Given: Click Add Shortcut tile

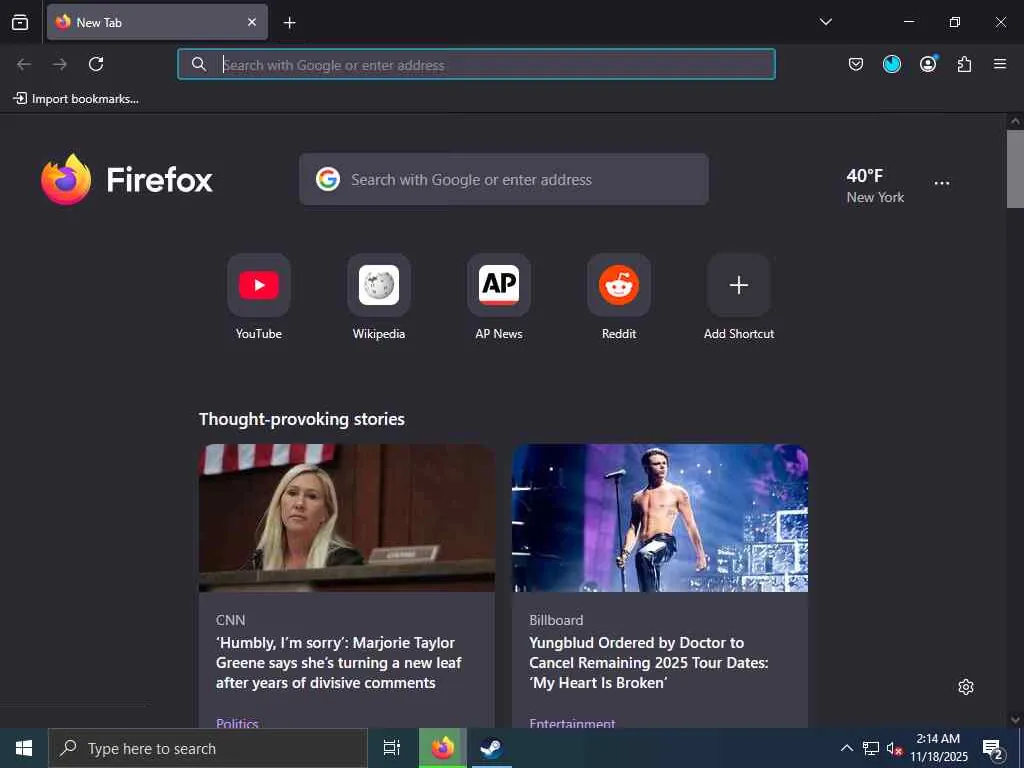Looking at the screenshot, I should tap(739, 297).
